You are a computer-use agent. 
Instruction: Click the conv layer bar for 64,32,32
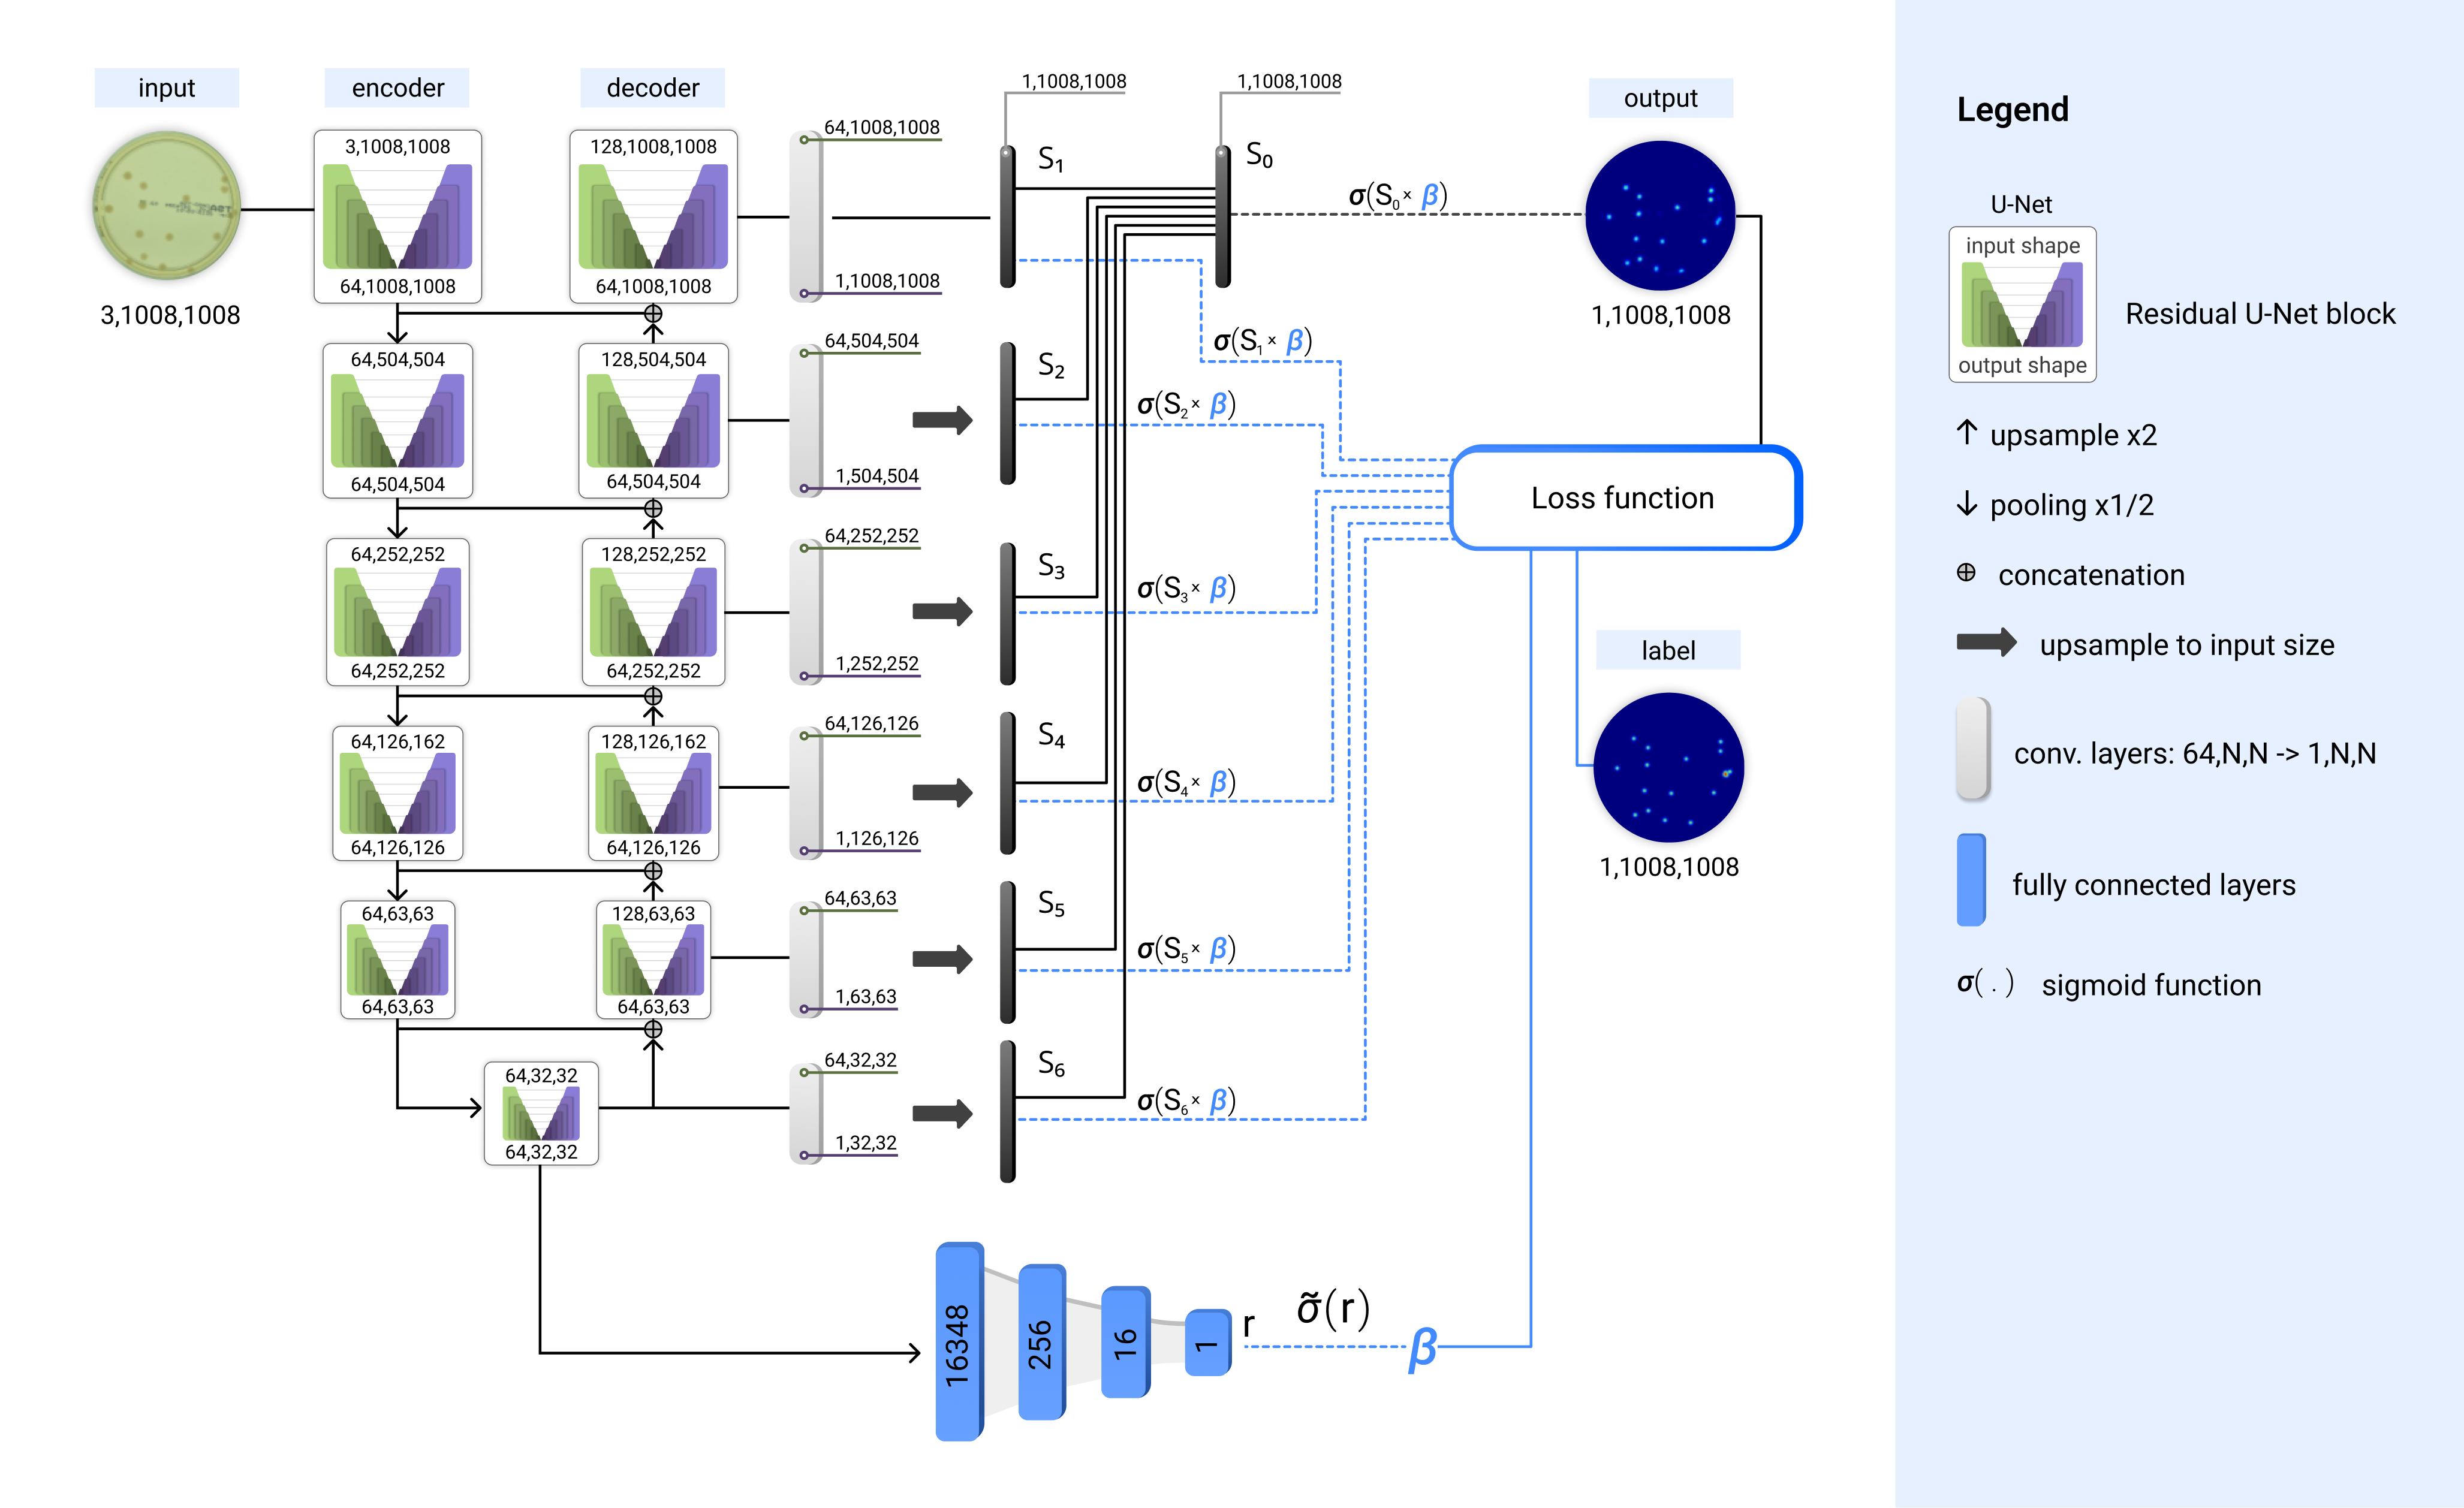pyautogui.click(x=806, y=1113)
